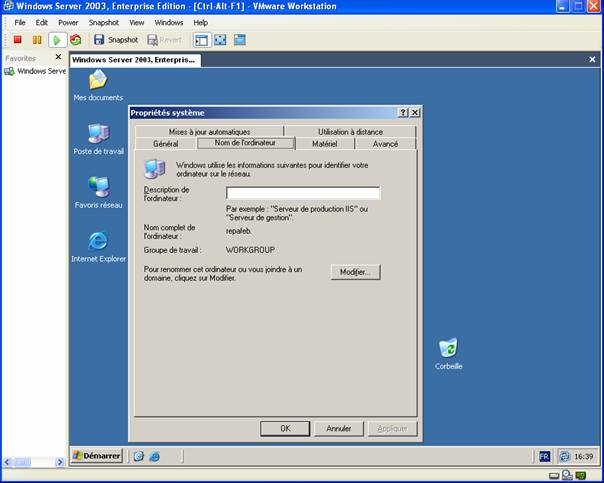Select the Mes documents desktop icon
Image resolution: width=604 pixels, height=483 pixels.
[98, 85]
